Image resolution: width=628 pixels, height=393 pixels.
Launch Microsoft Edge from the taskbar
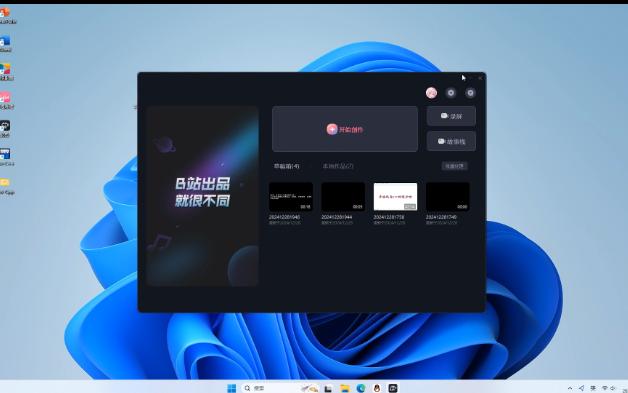click(361, 388)
